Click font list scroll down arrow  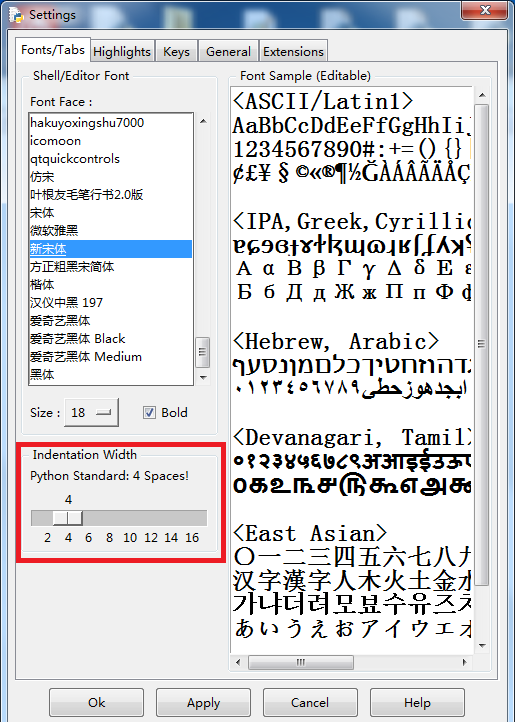tap(203, 377)
